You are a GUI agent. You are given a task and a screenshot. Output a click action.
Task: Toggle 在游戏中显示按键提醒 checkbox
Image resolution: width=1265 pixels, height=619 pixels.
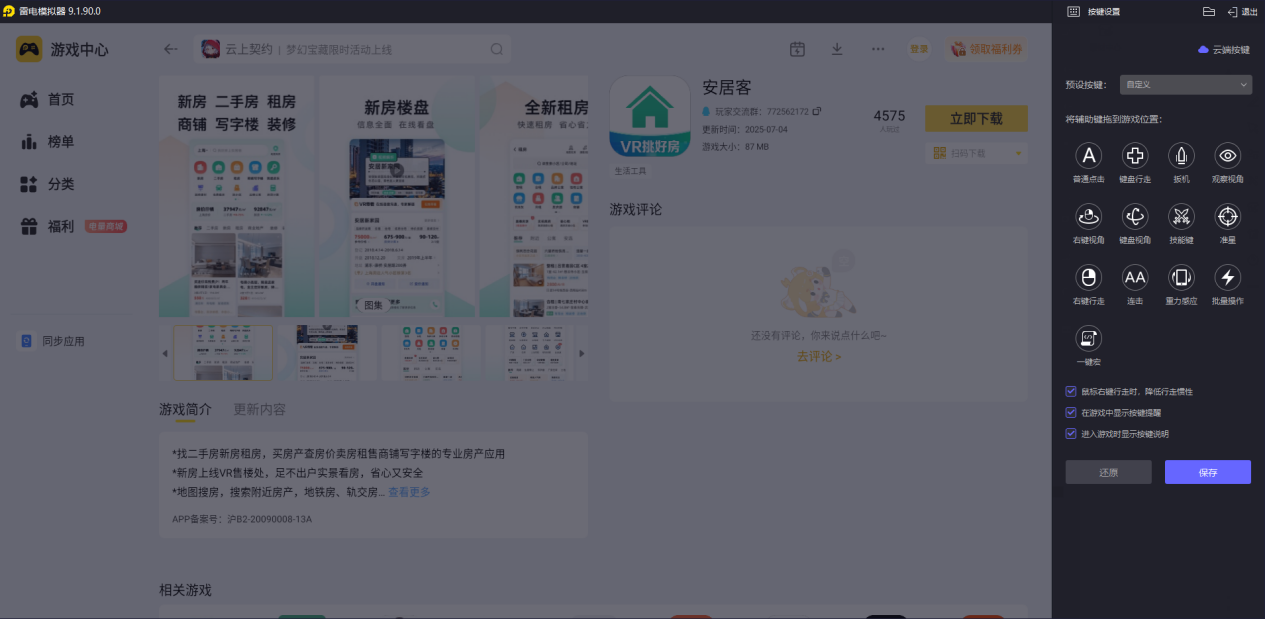pyautogui.click(x=1070, y=412)
